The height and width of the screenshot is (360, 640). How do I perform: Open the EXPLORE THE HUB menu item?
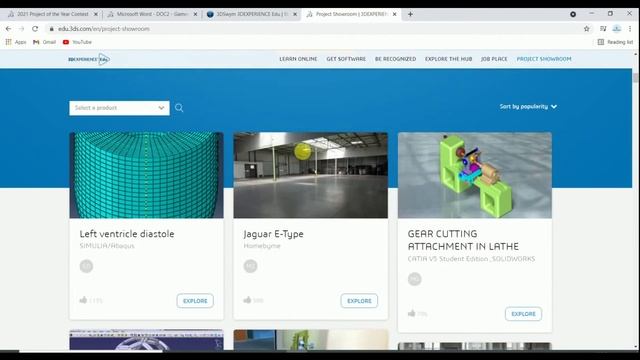pyautogui.click(x=448, y=59)
